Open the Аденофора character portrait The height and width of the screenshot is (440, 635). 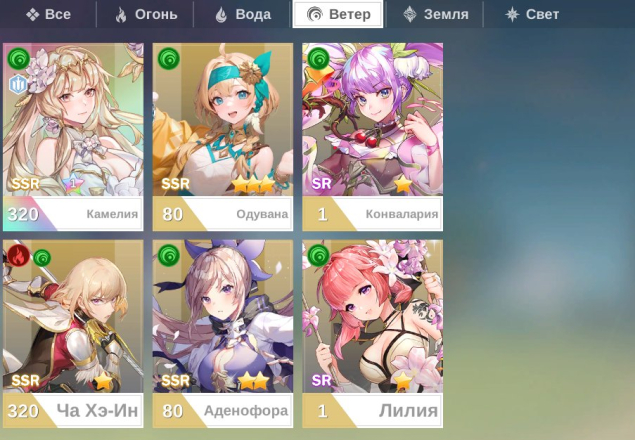(x=222, y=316)
